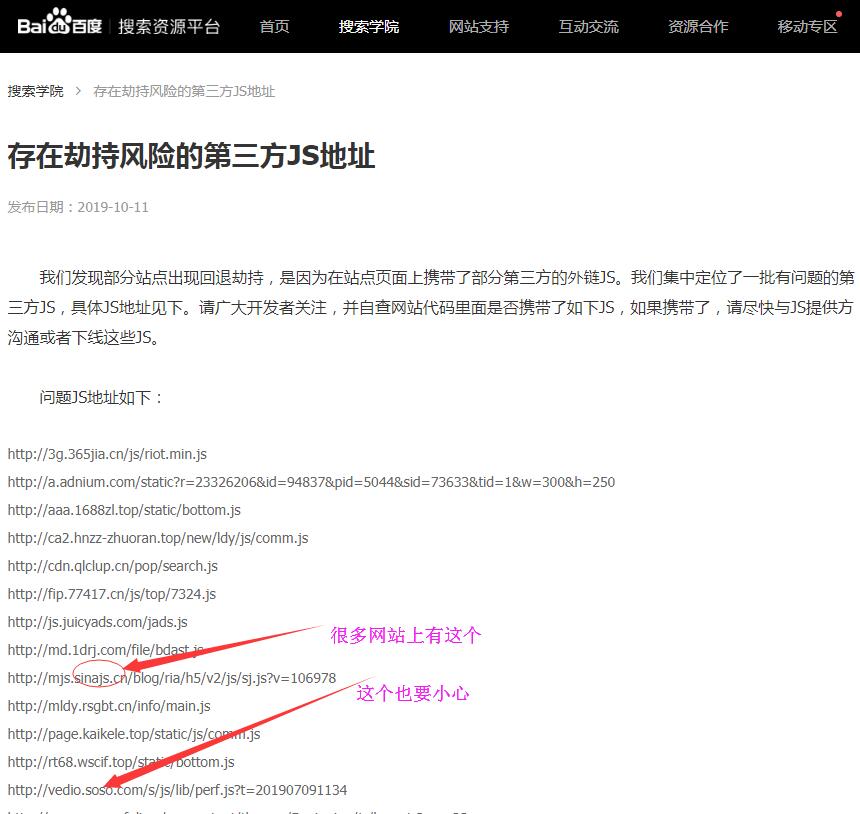Click the ca2.hnzz-zhuoran.top comm.js URL
Viewport: 860px width, 814px height.
(158, 538)
